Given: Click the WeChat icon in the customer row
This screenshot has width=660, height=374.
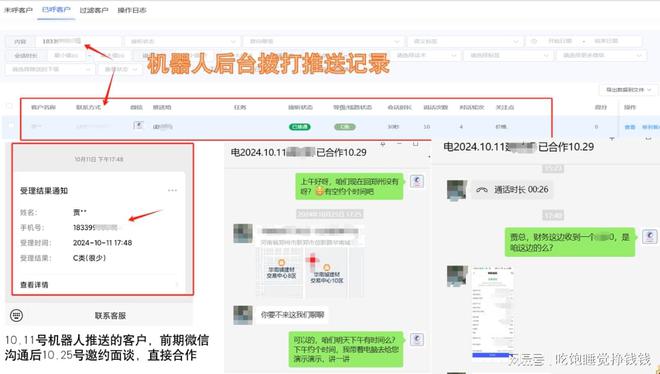Looking at the screenshot, I should click(138, 125).
